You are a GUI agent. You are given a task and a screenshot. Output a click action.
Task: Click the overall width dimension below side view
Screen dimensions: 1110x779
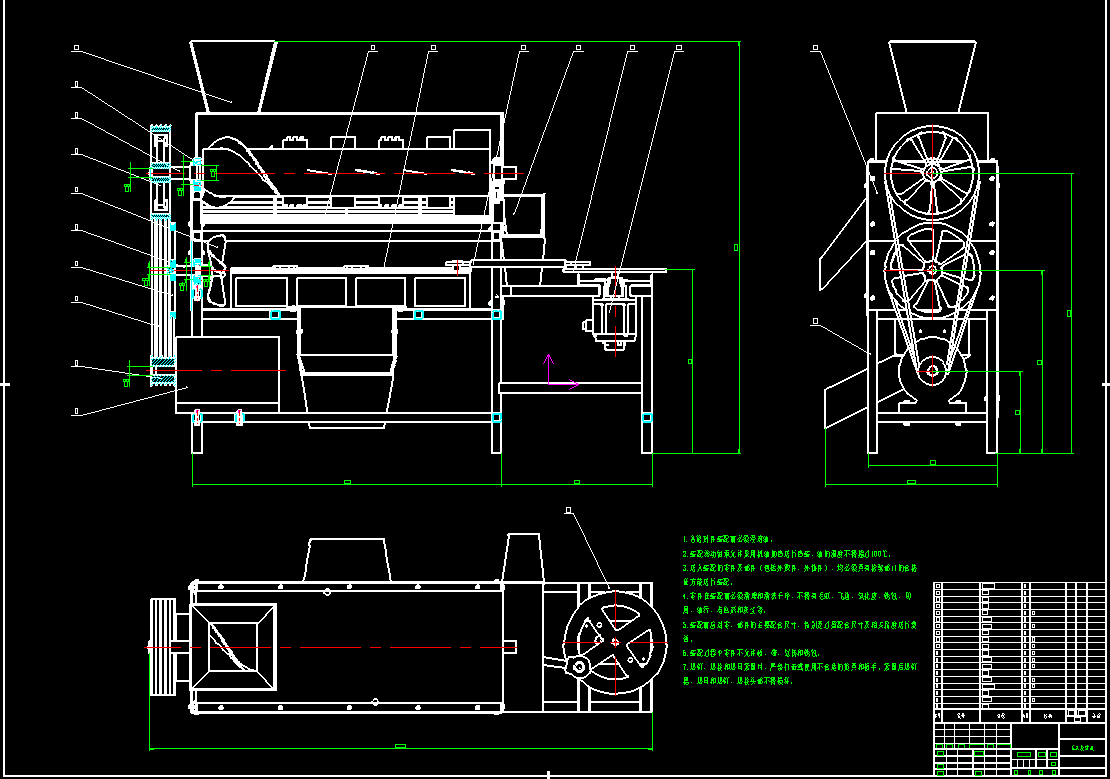click(x=911, y=482)
